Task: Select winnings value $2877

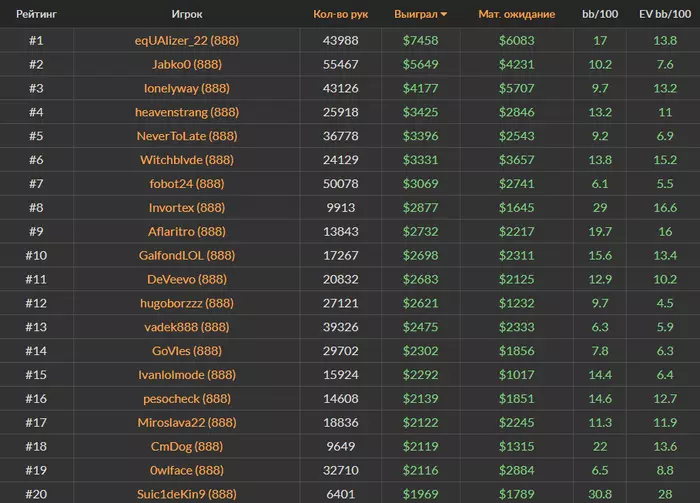Action: (x=421, y=208)
